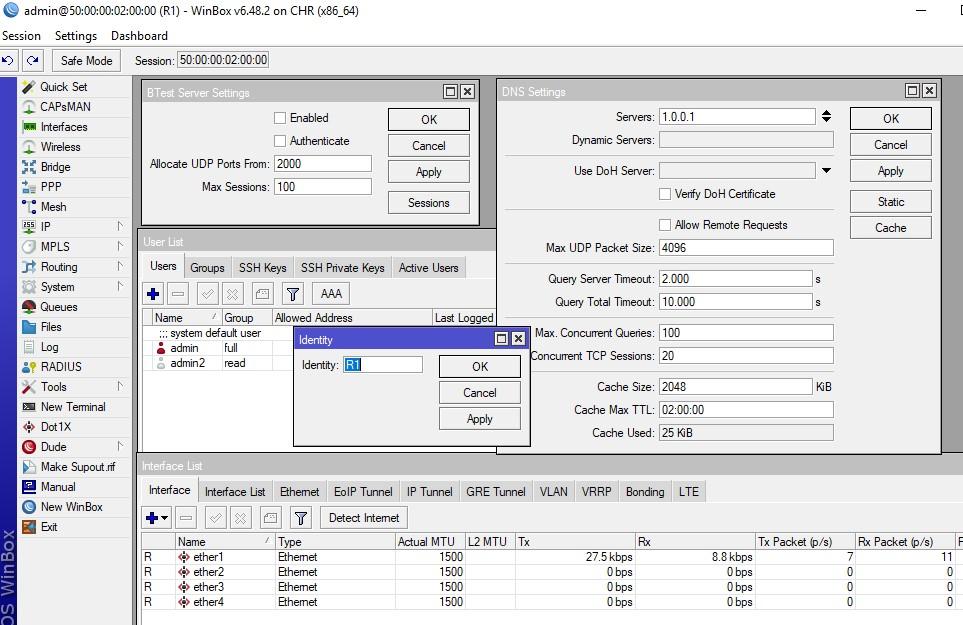Click the Static button in DNS Settings
This screenshot has height=625, width=963.
click(x=890, y=202)
